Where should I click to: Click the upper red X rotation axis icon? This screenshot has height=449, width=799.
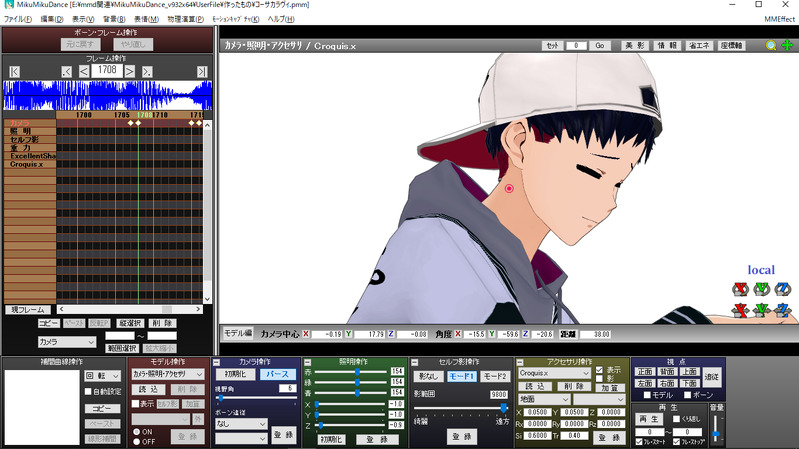click(740, 289)
